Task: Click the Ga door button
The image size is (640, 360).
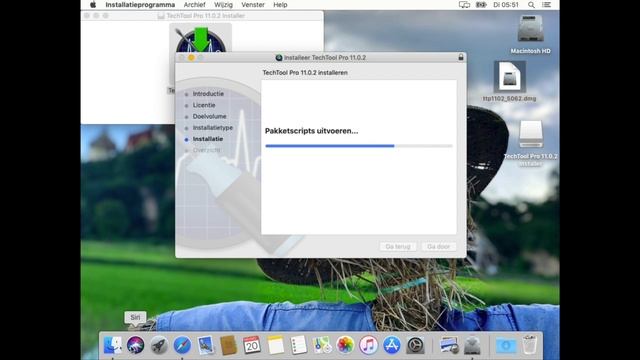Action: pyautogui.click(x=438, y=247)
